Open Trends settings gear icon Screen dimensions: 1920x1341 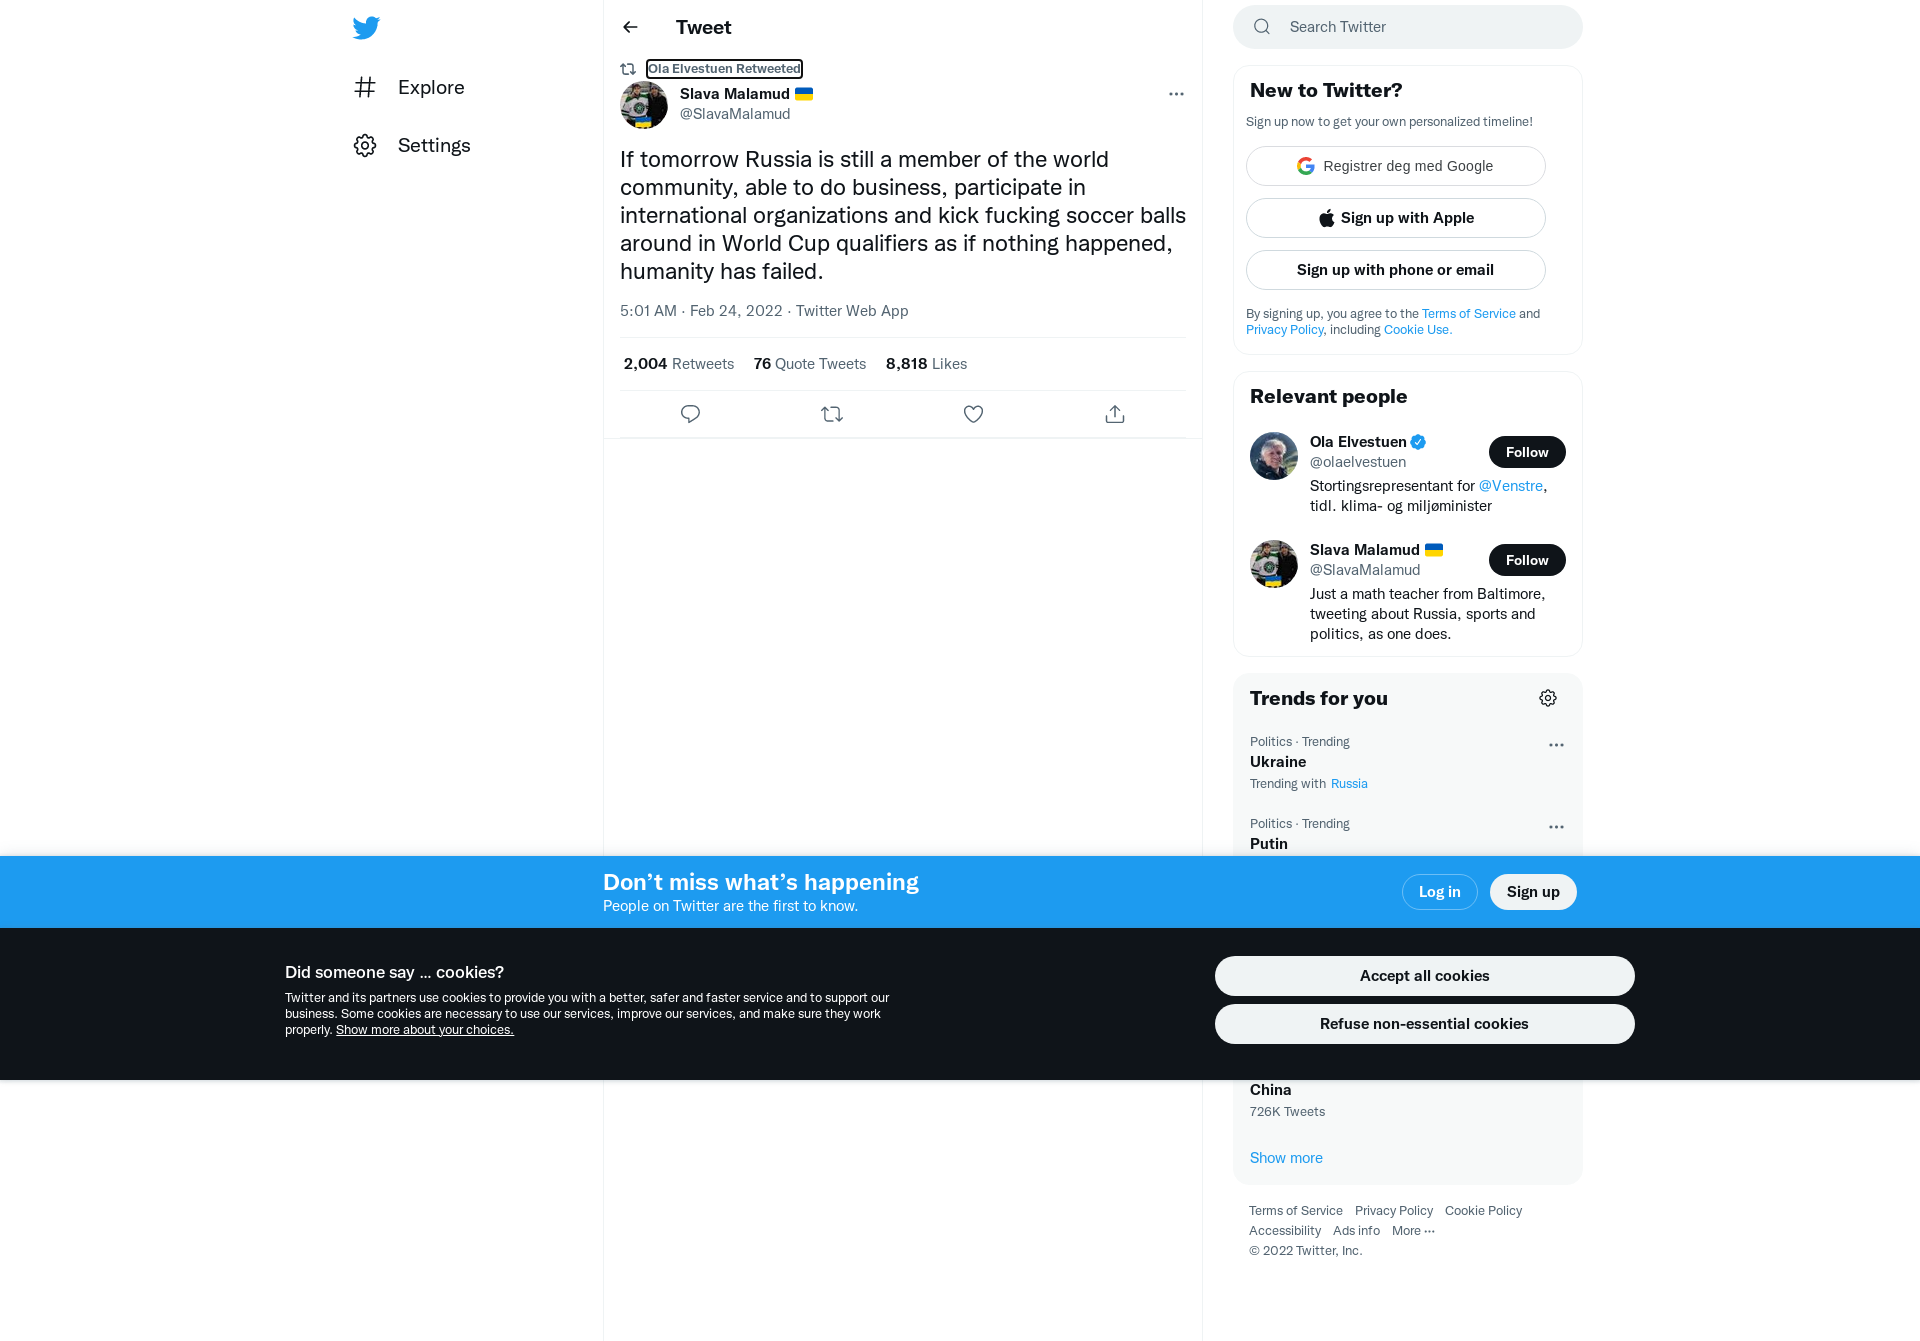pyautogui.click(x=1548, y=698)
